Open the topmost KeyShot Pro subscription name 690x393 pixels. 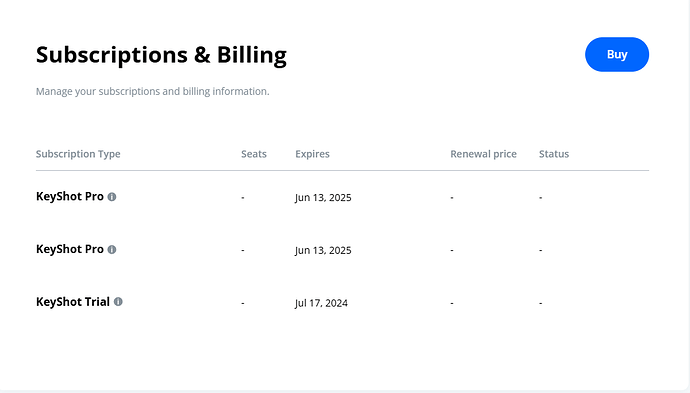(70, 196)
